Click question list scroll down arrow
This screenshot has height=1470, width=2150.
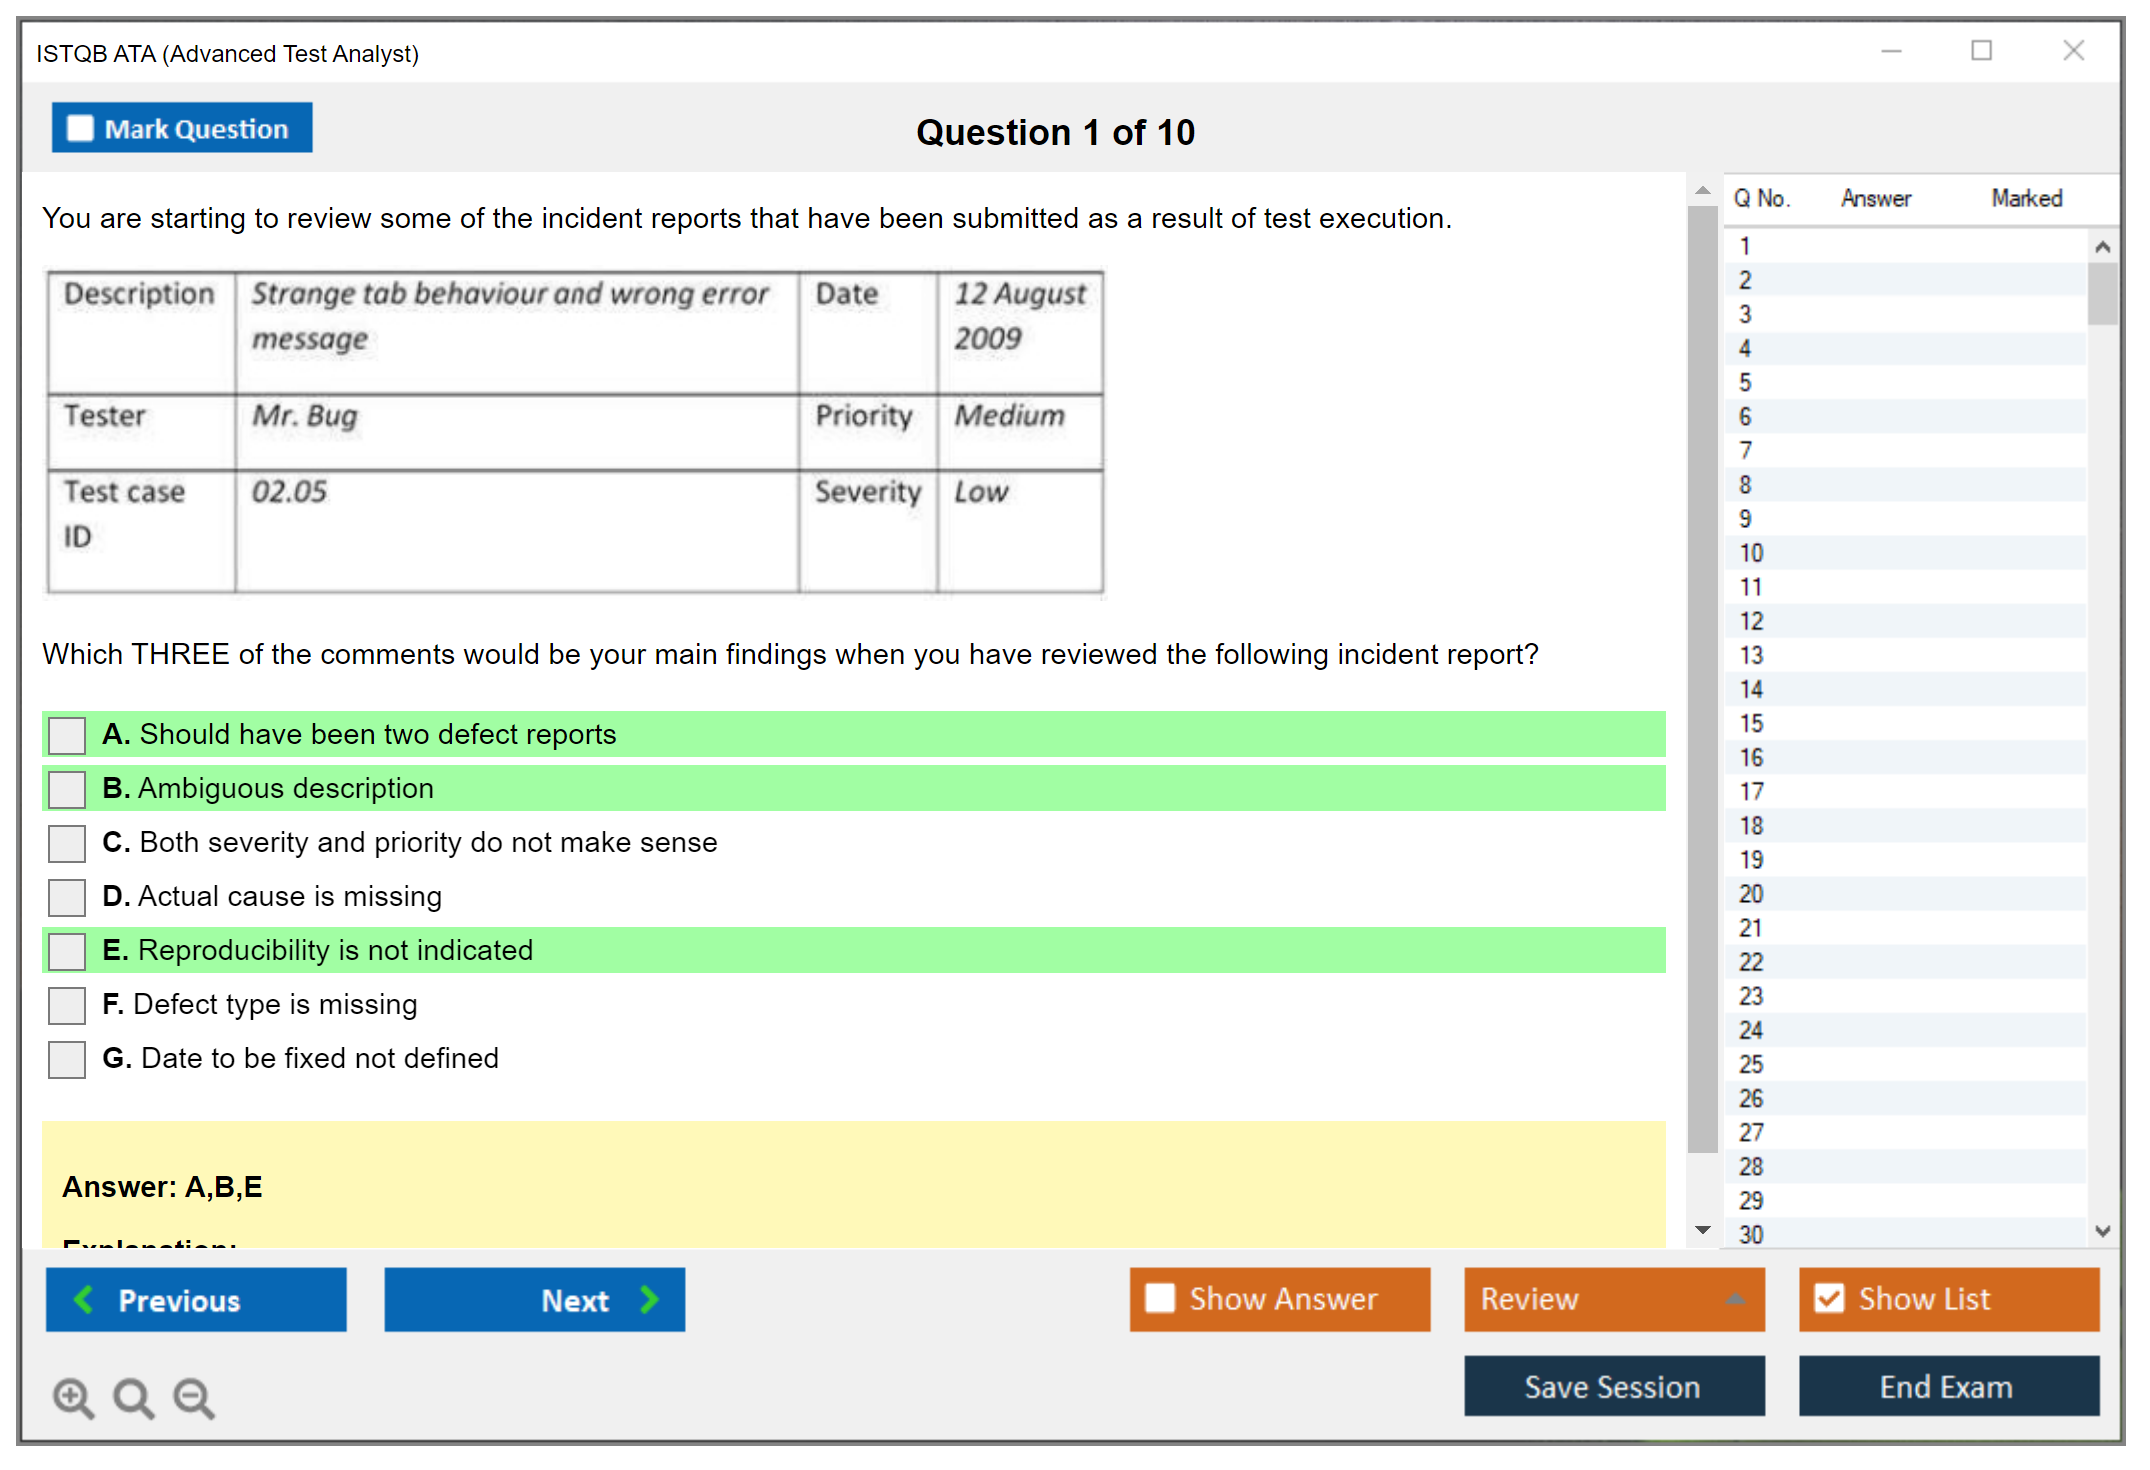point(2102,1231)
